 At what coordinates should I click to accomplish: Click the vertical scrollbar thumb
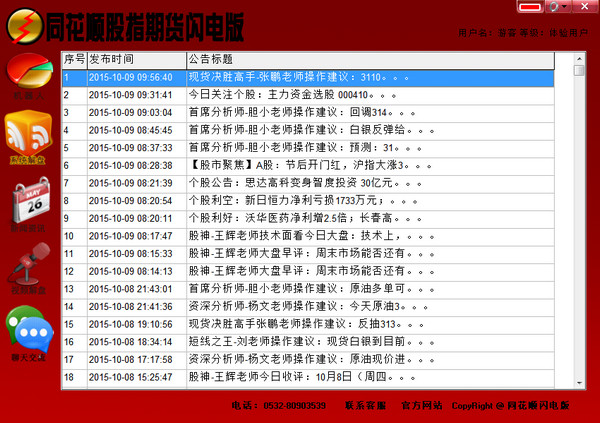[x=579, y=70]
